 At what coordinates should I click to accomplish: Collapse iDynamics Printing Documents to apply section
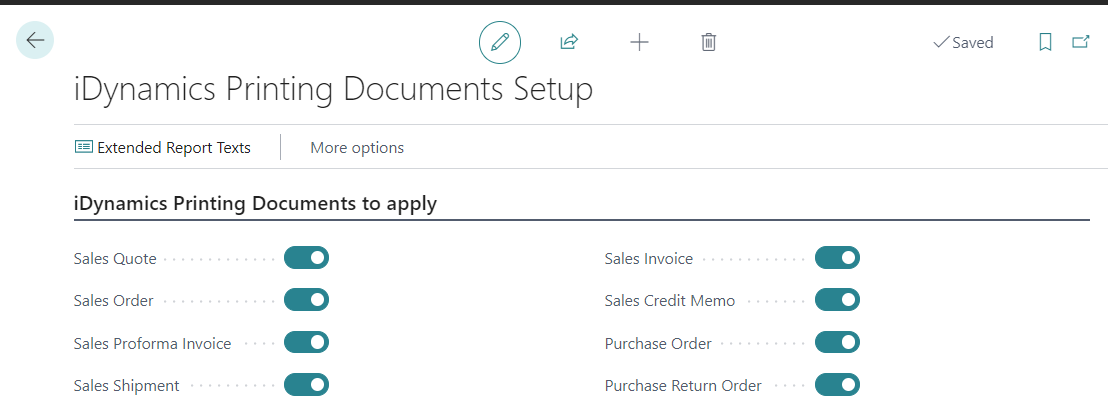255,204
